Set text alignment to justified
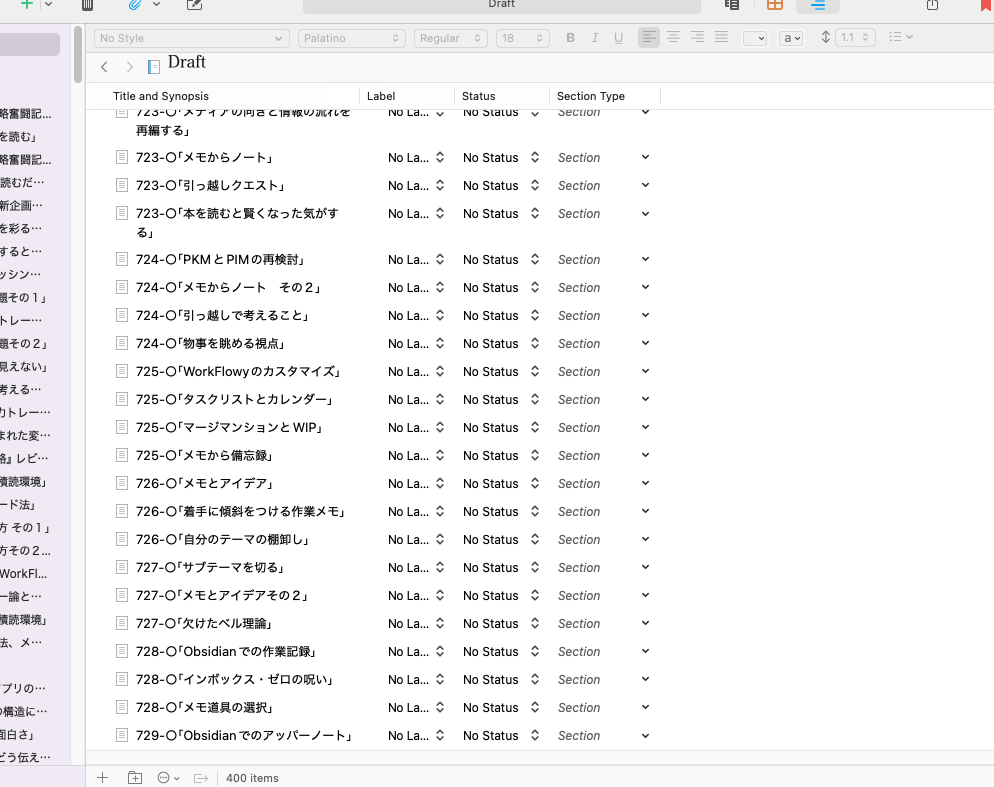This screenshot has width=994, height=787. (721, 37)
